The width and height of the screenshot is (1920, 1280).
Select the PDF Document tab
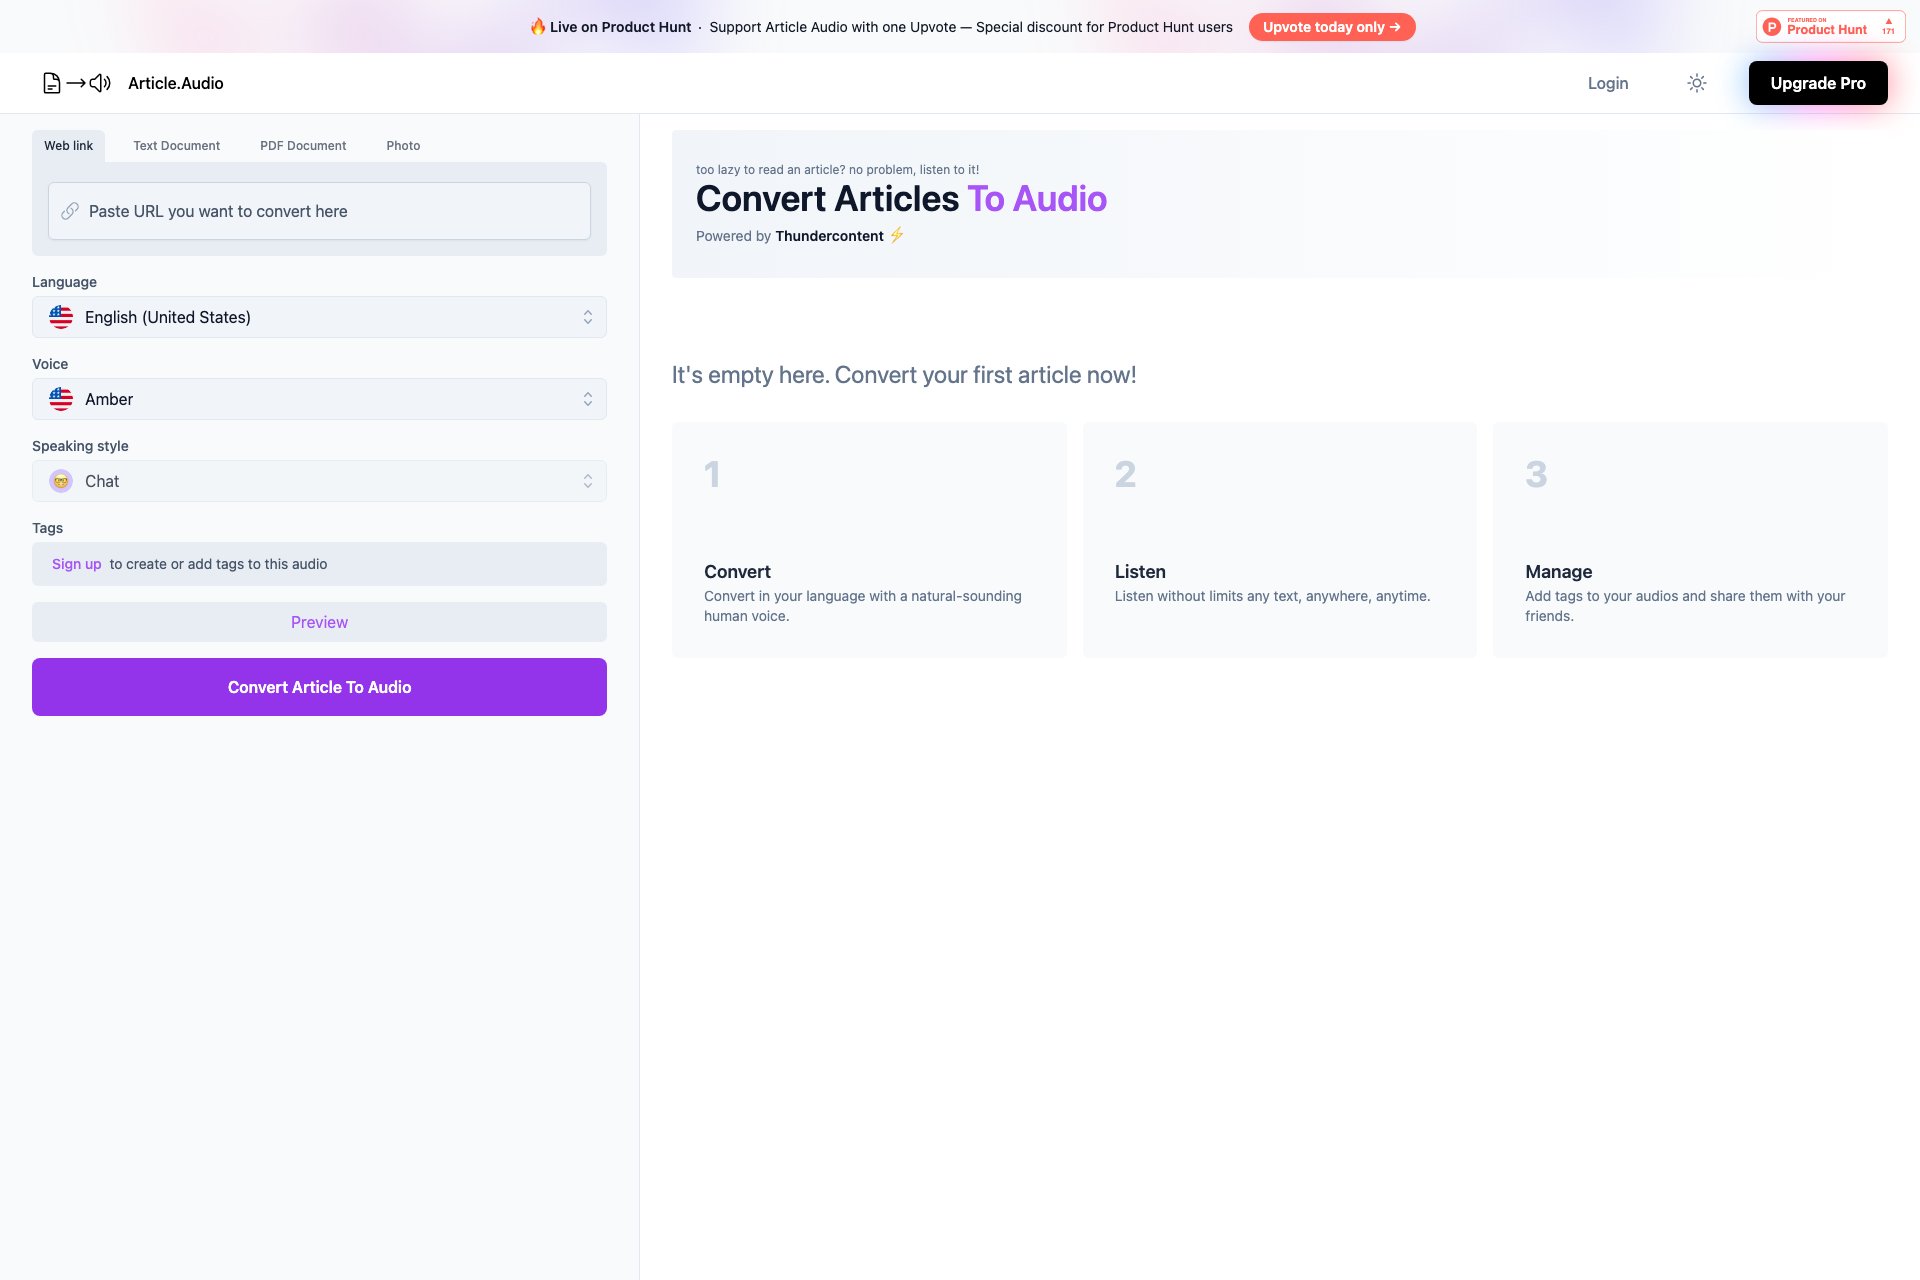pos(303,145)
